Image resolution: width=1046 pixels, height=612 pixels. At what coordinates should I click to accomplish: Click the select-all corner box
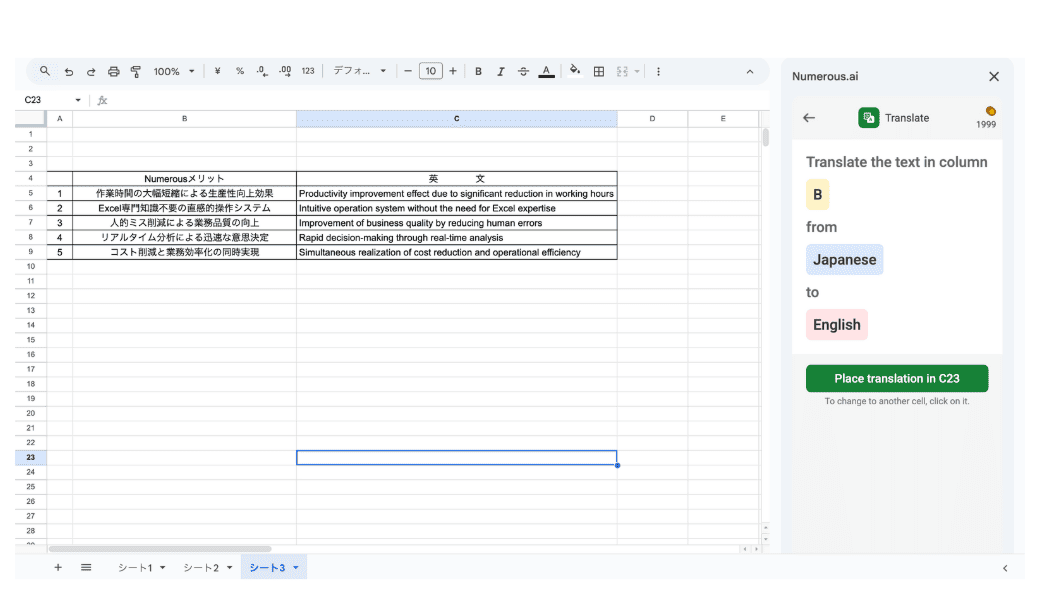coord(31,119)
